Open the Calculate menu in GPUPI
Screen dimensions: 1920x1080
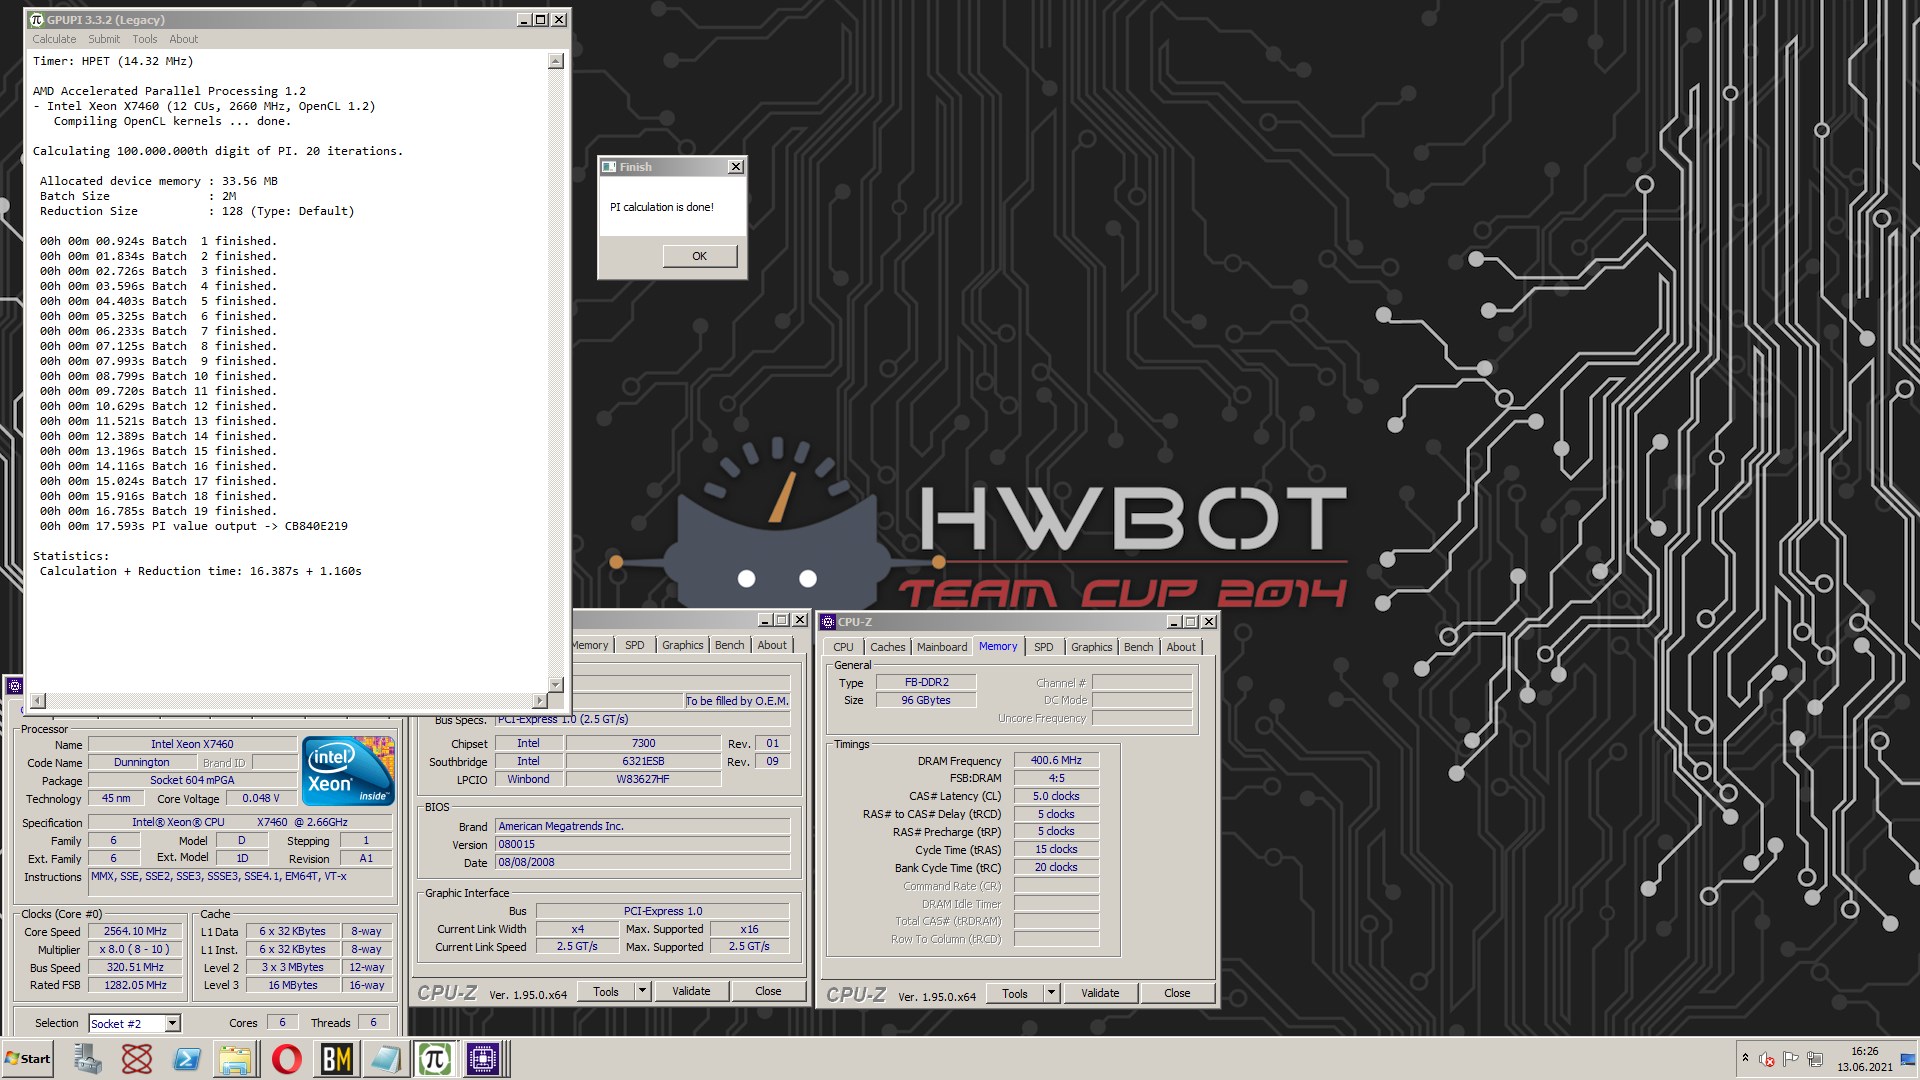pos(54,39)
